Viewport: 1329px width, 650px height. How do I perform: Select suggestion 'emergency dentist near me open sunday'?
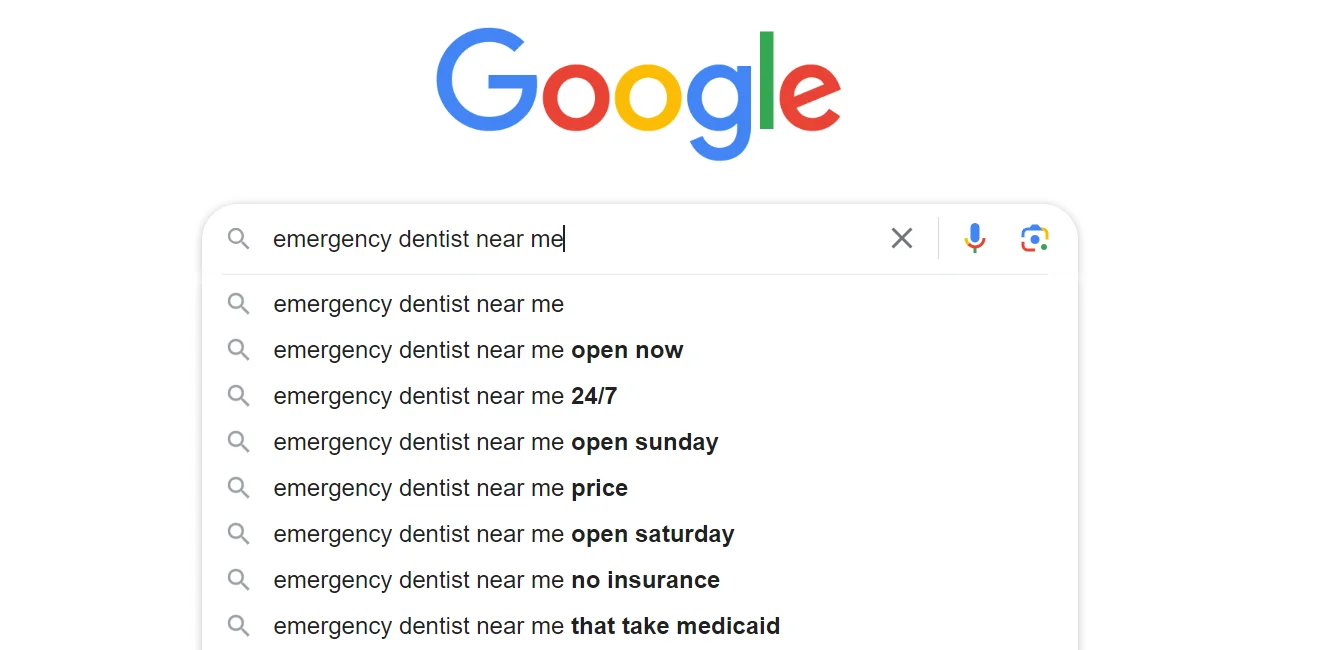coord(495,442)
